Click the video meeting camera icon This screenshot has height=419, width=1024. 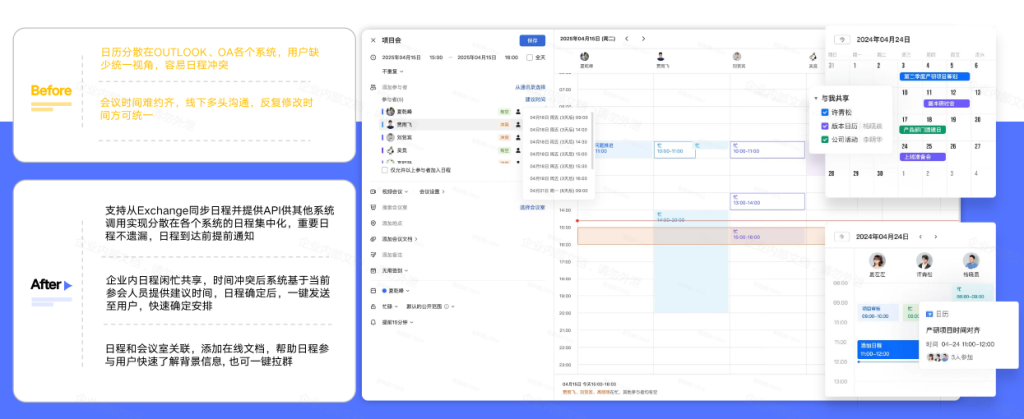click(x=373, y=192)
